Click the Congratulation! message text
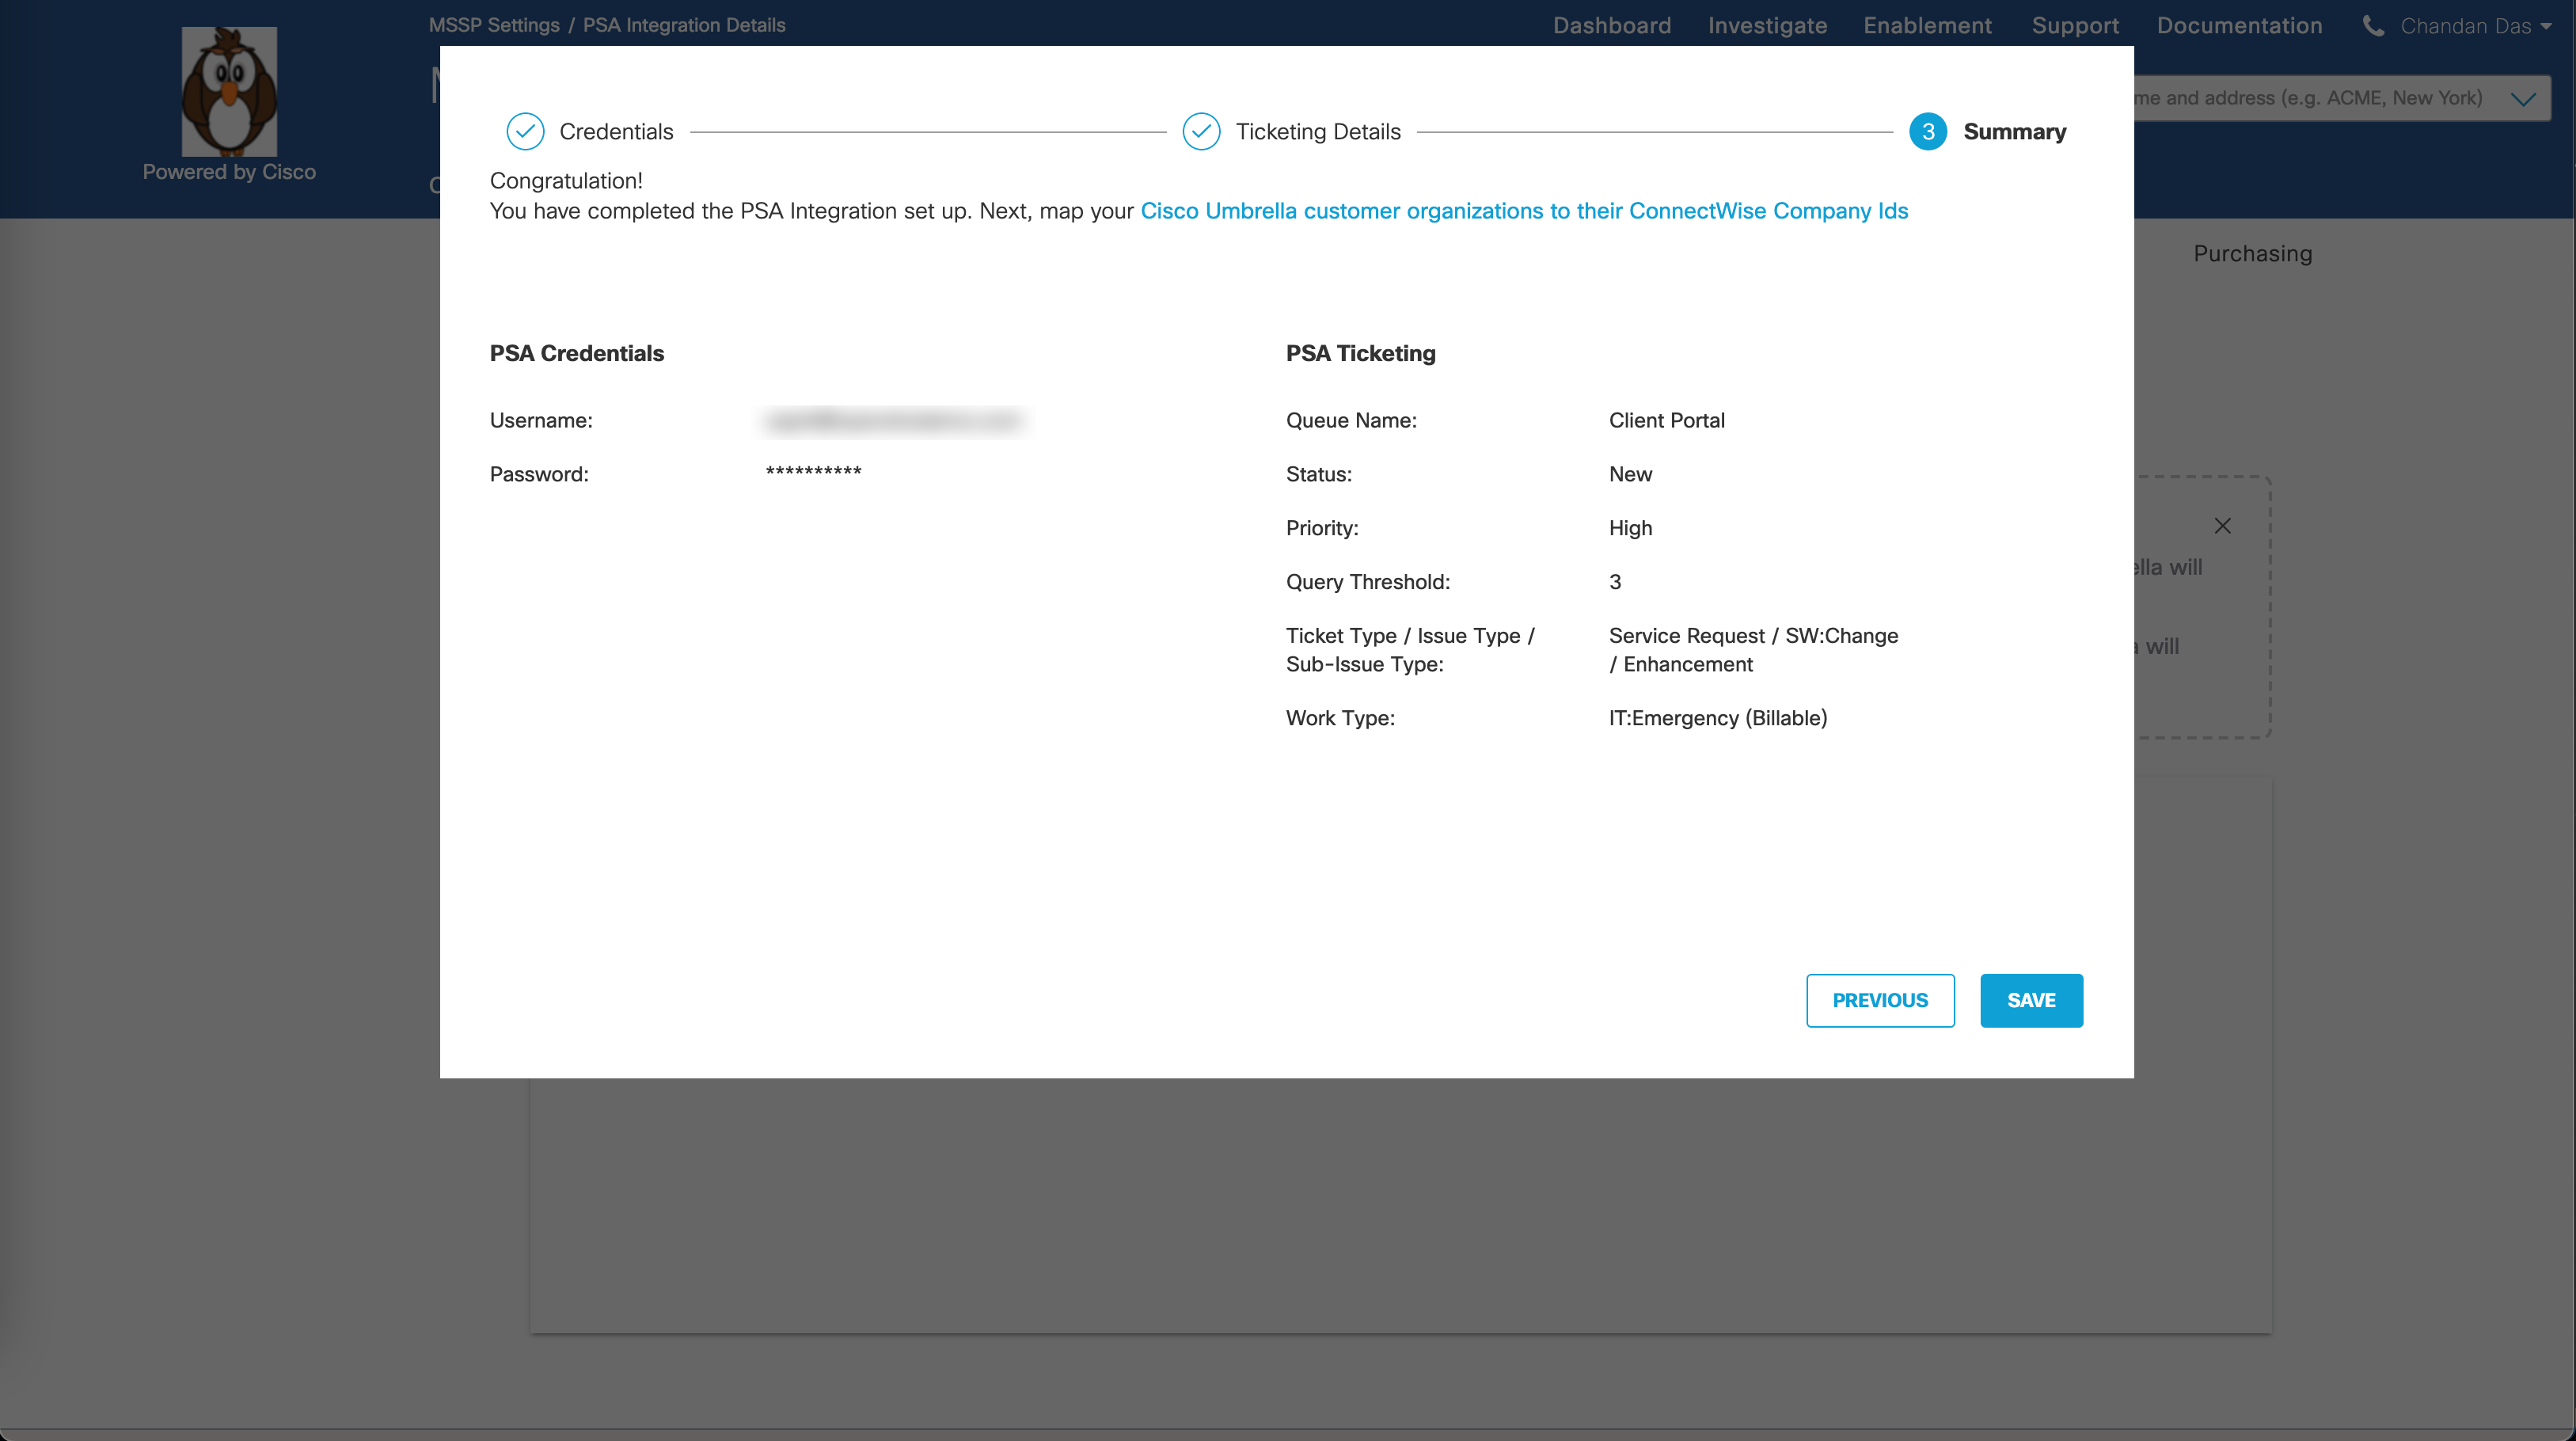 click(565, 181)
